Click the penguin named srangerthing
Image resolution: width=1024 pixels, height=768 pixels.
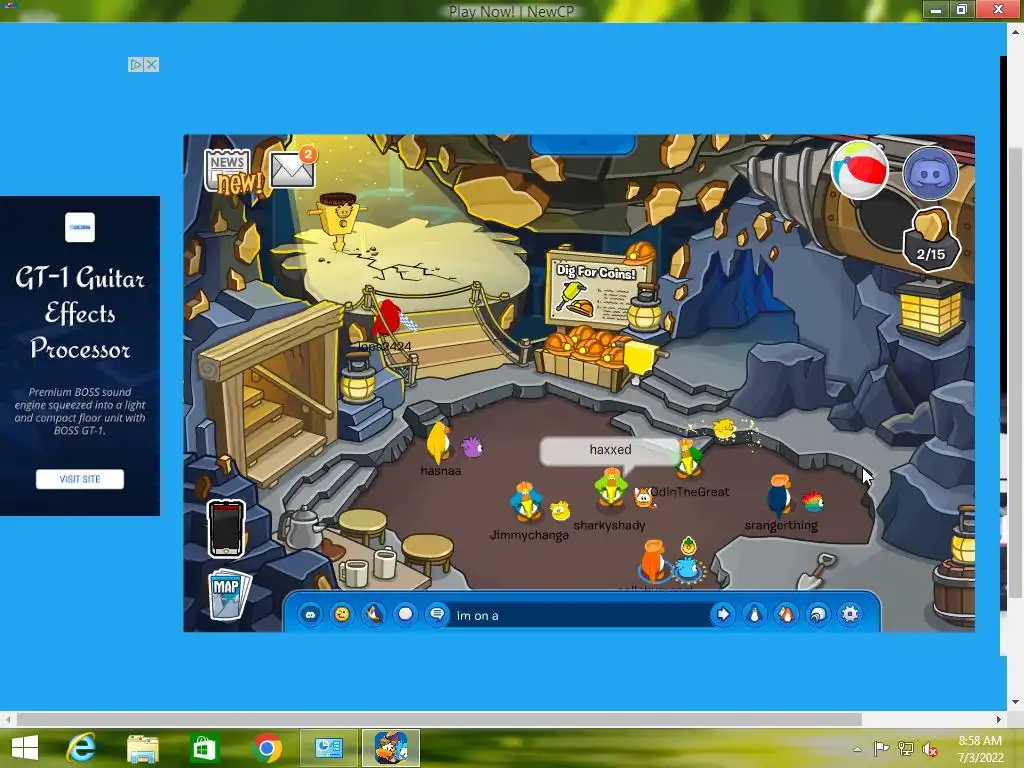tap(779, 496)
